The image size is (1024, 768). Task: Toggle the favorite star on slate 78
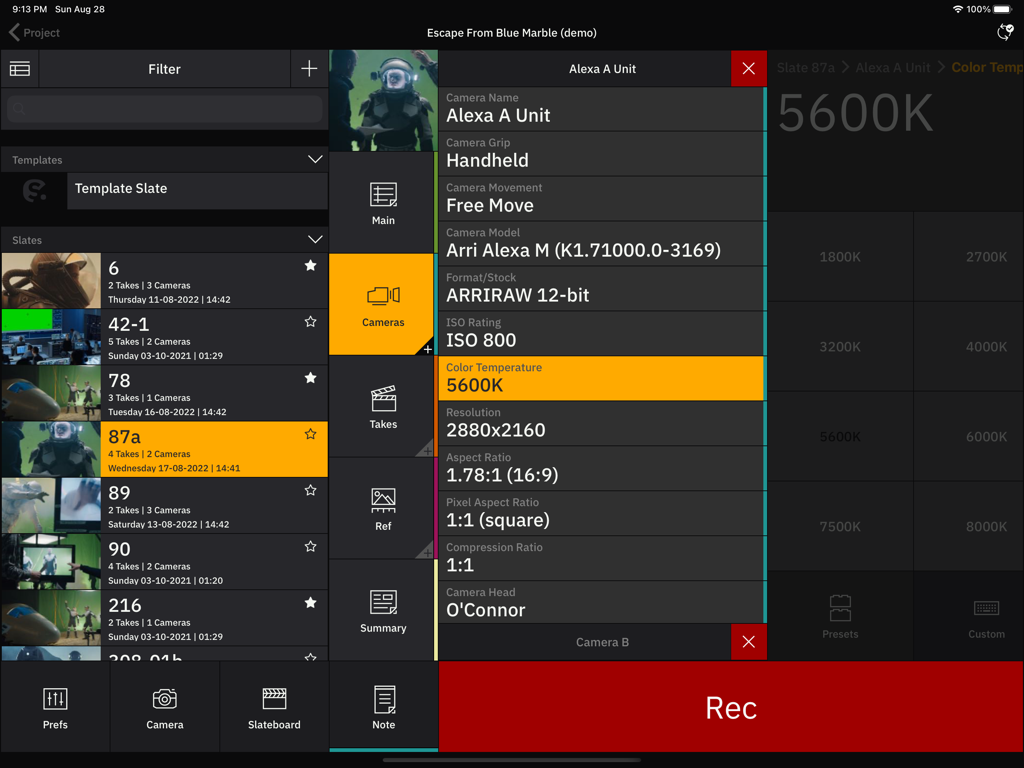point(310,378)
